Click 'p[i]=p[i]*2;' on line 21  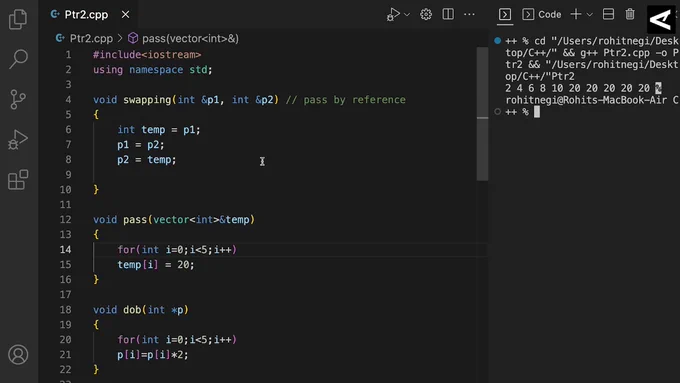(153, 355)
